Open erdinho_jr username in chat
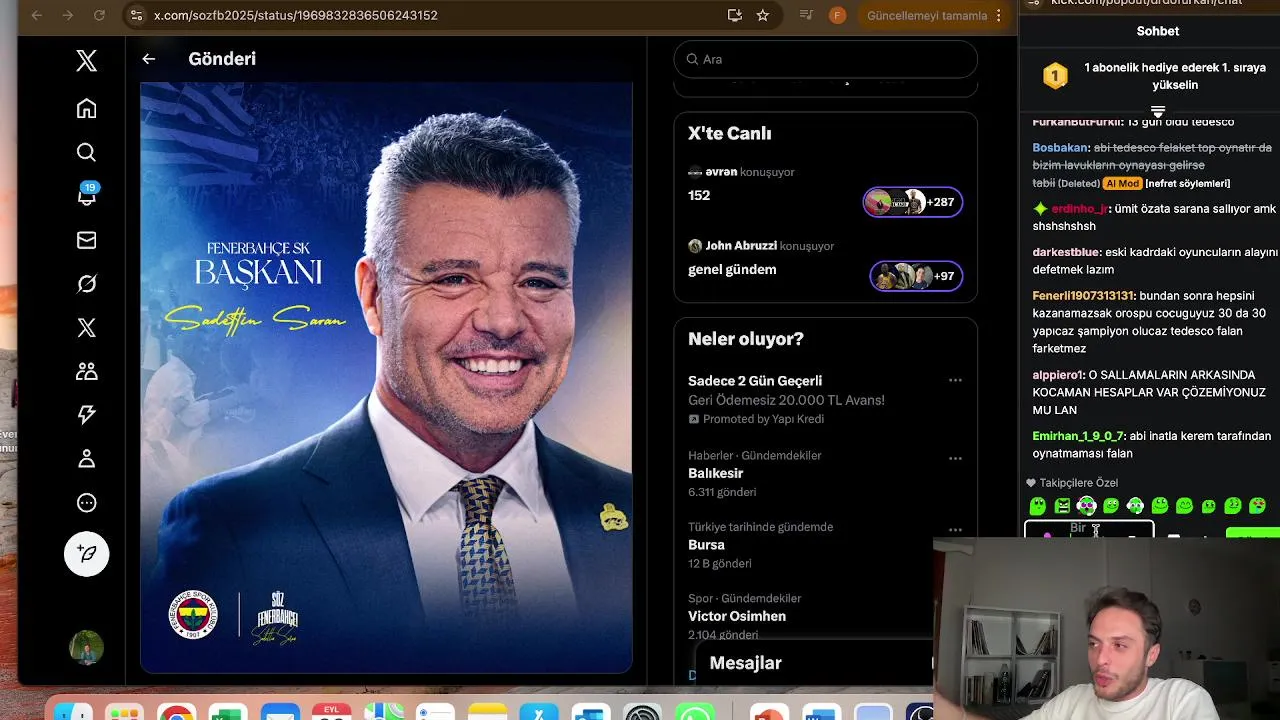 click(1079, 209)
